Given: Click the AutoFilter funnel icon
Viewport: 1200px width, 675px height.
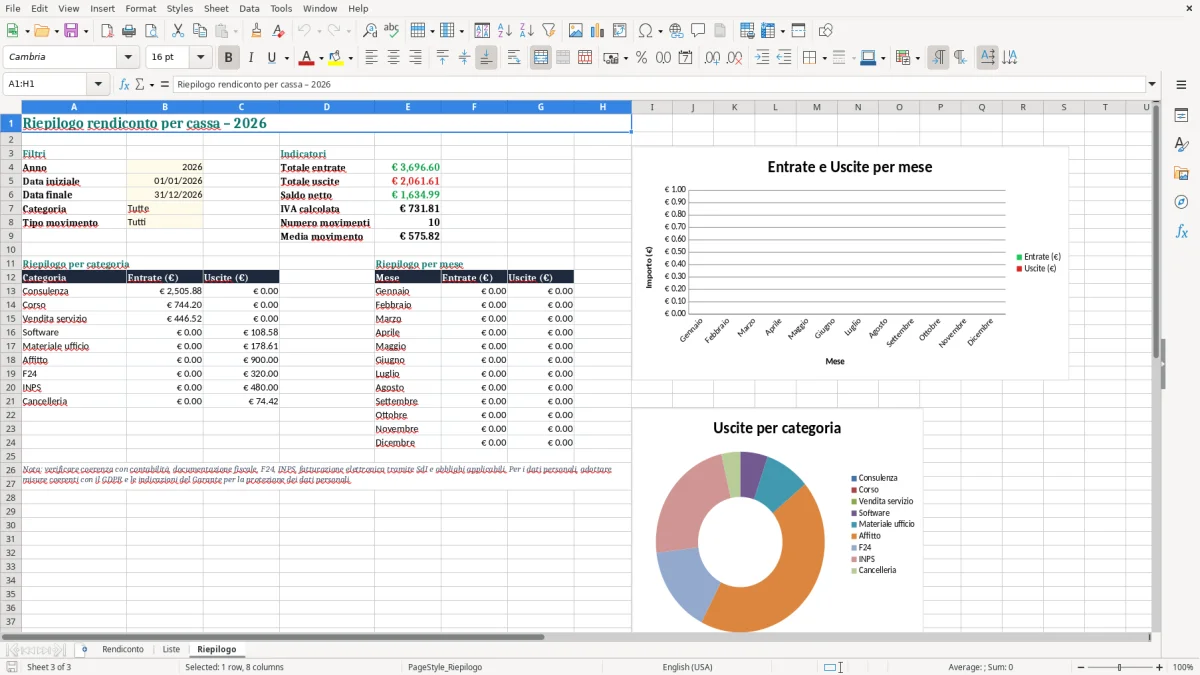Looking at the screenshot, I should tap(548, 31).
